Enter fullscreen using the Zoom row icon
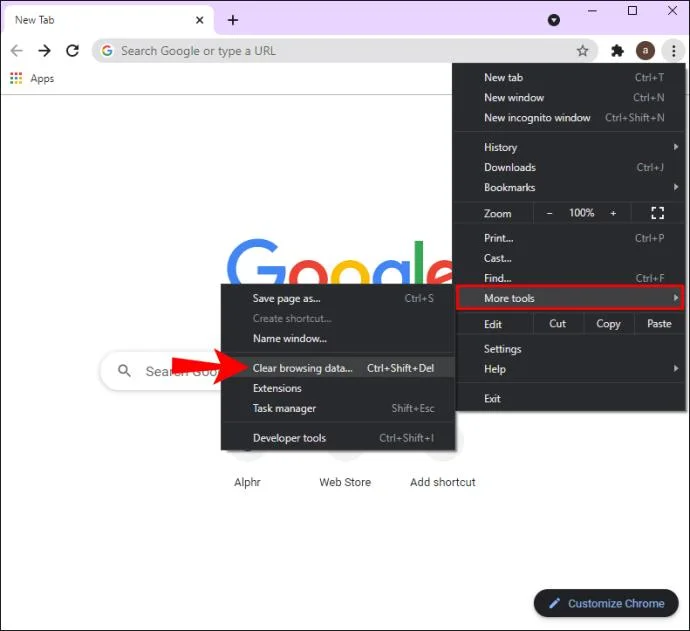This screenshot has width=690, height=631. [657, 213]
